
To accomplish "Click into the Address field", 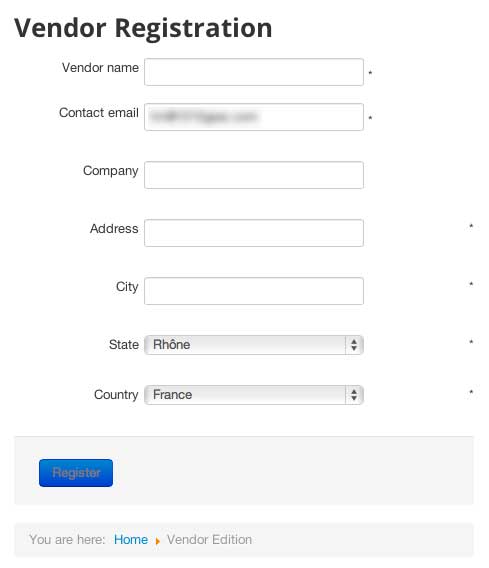I will click(x=254, y=233).
